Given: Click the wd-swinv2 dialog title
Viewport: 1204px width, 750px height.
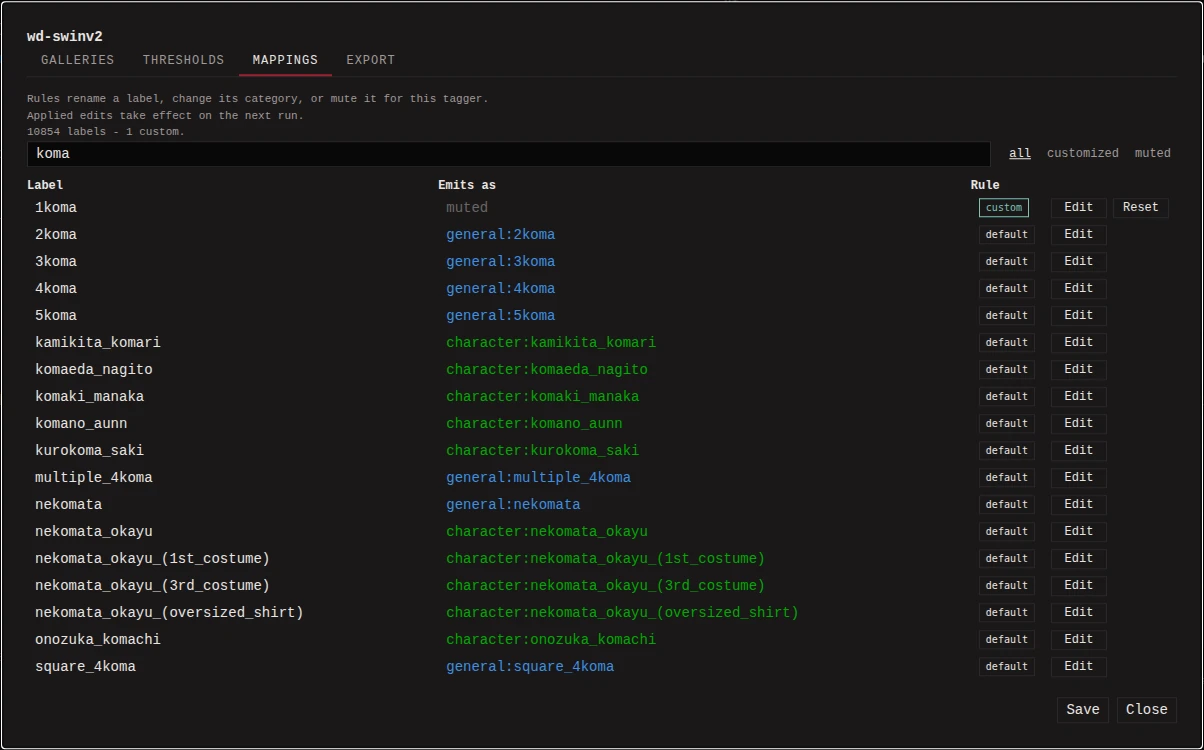Looking at the screenshot, I should tap(65, 37).
